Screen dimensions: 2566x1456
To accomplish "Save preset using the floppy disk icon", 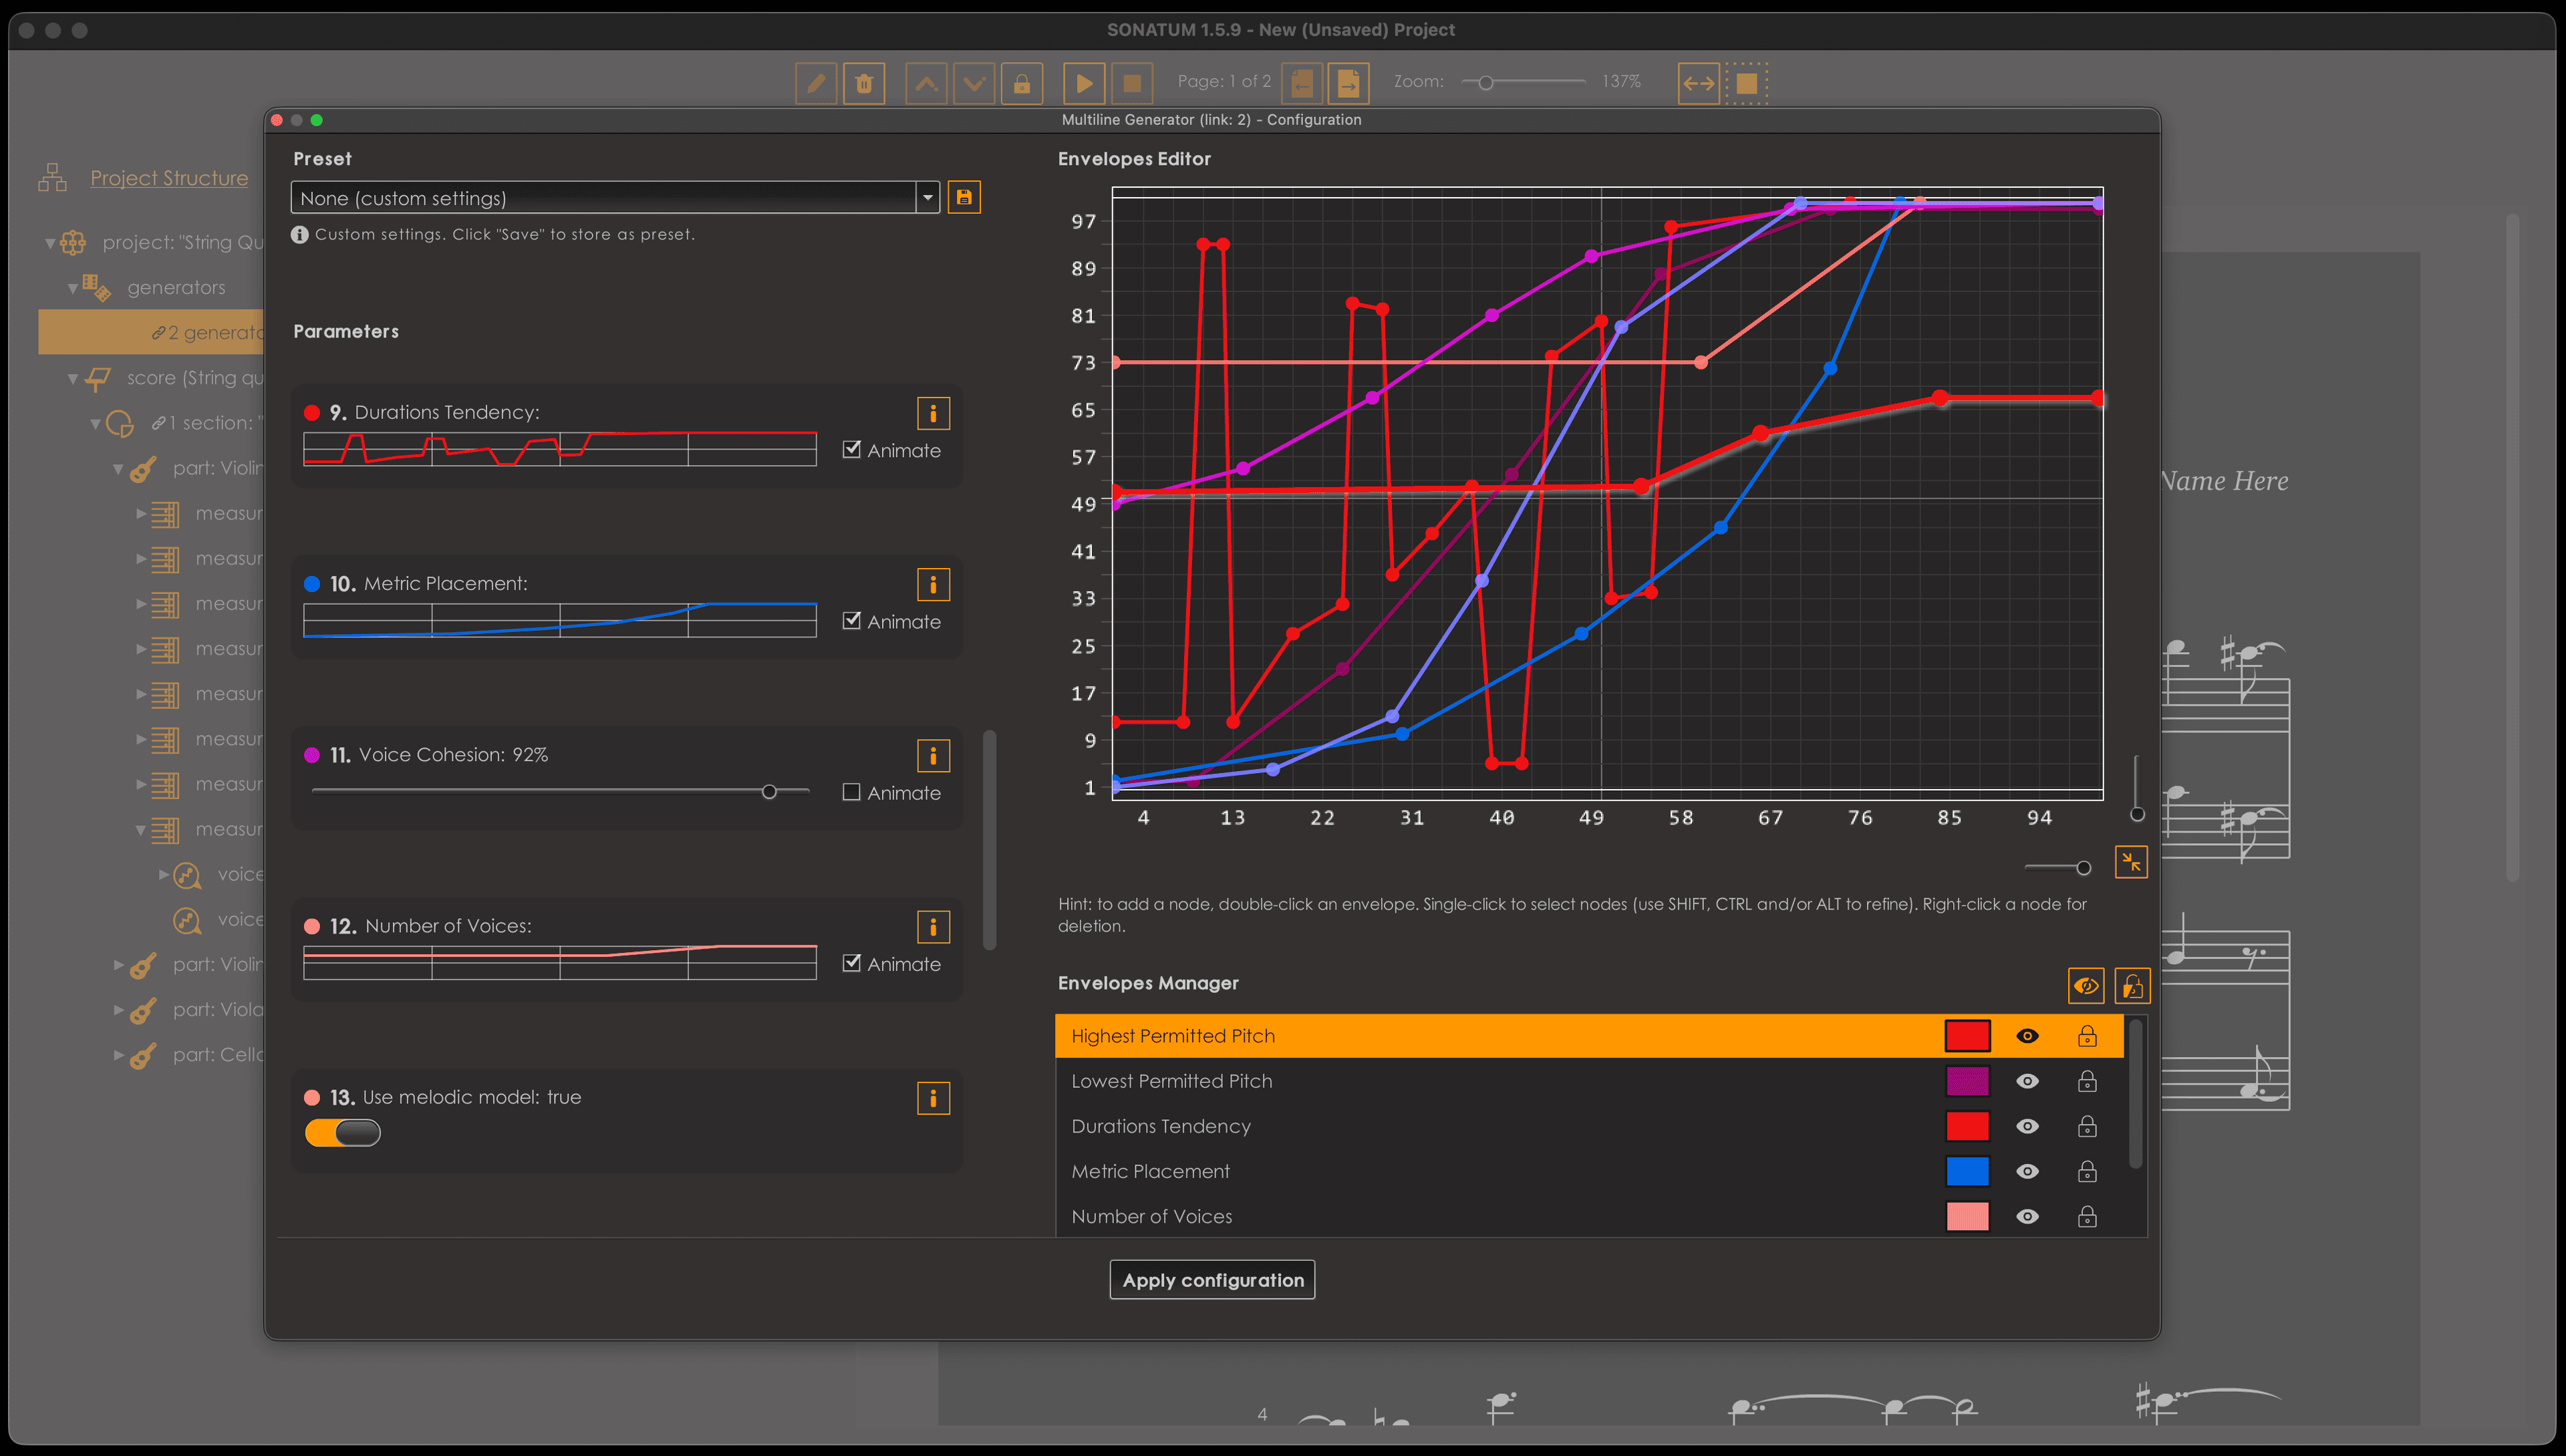I will pos(964,197).
